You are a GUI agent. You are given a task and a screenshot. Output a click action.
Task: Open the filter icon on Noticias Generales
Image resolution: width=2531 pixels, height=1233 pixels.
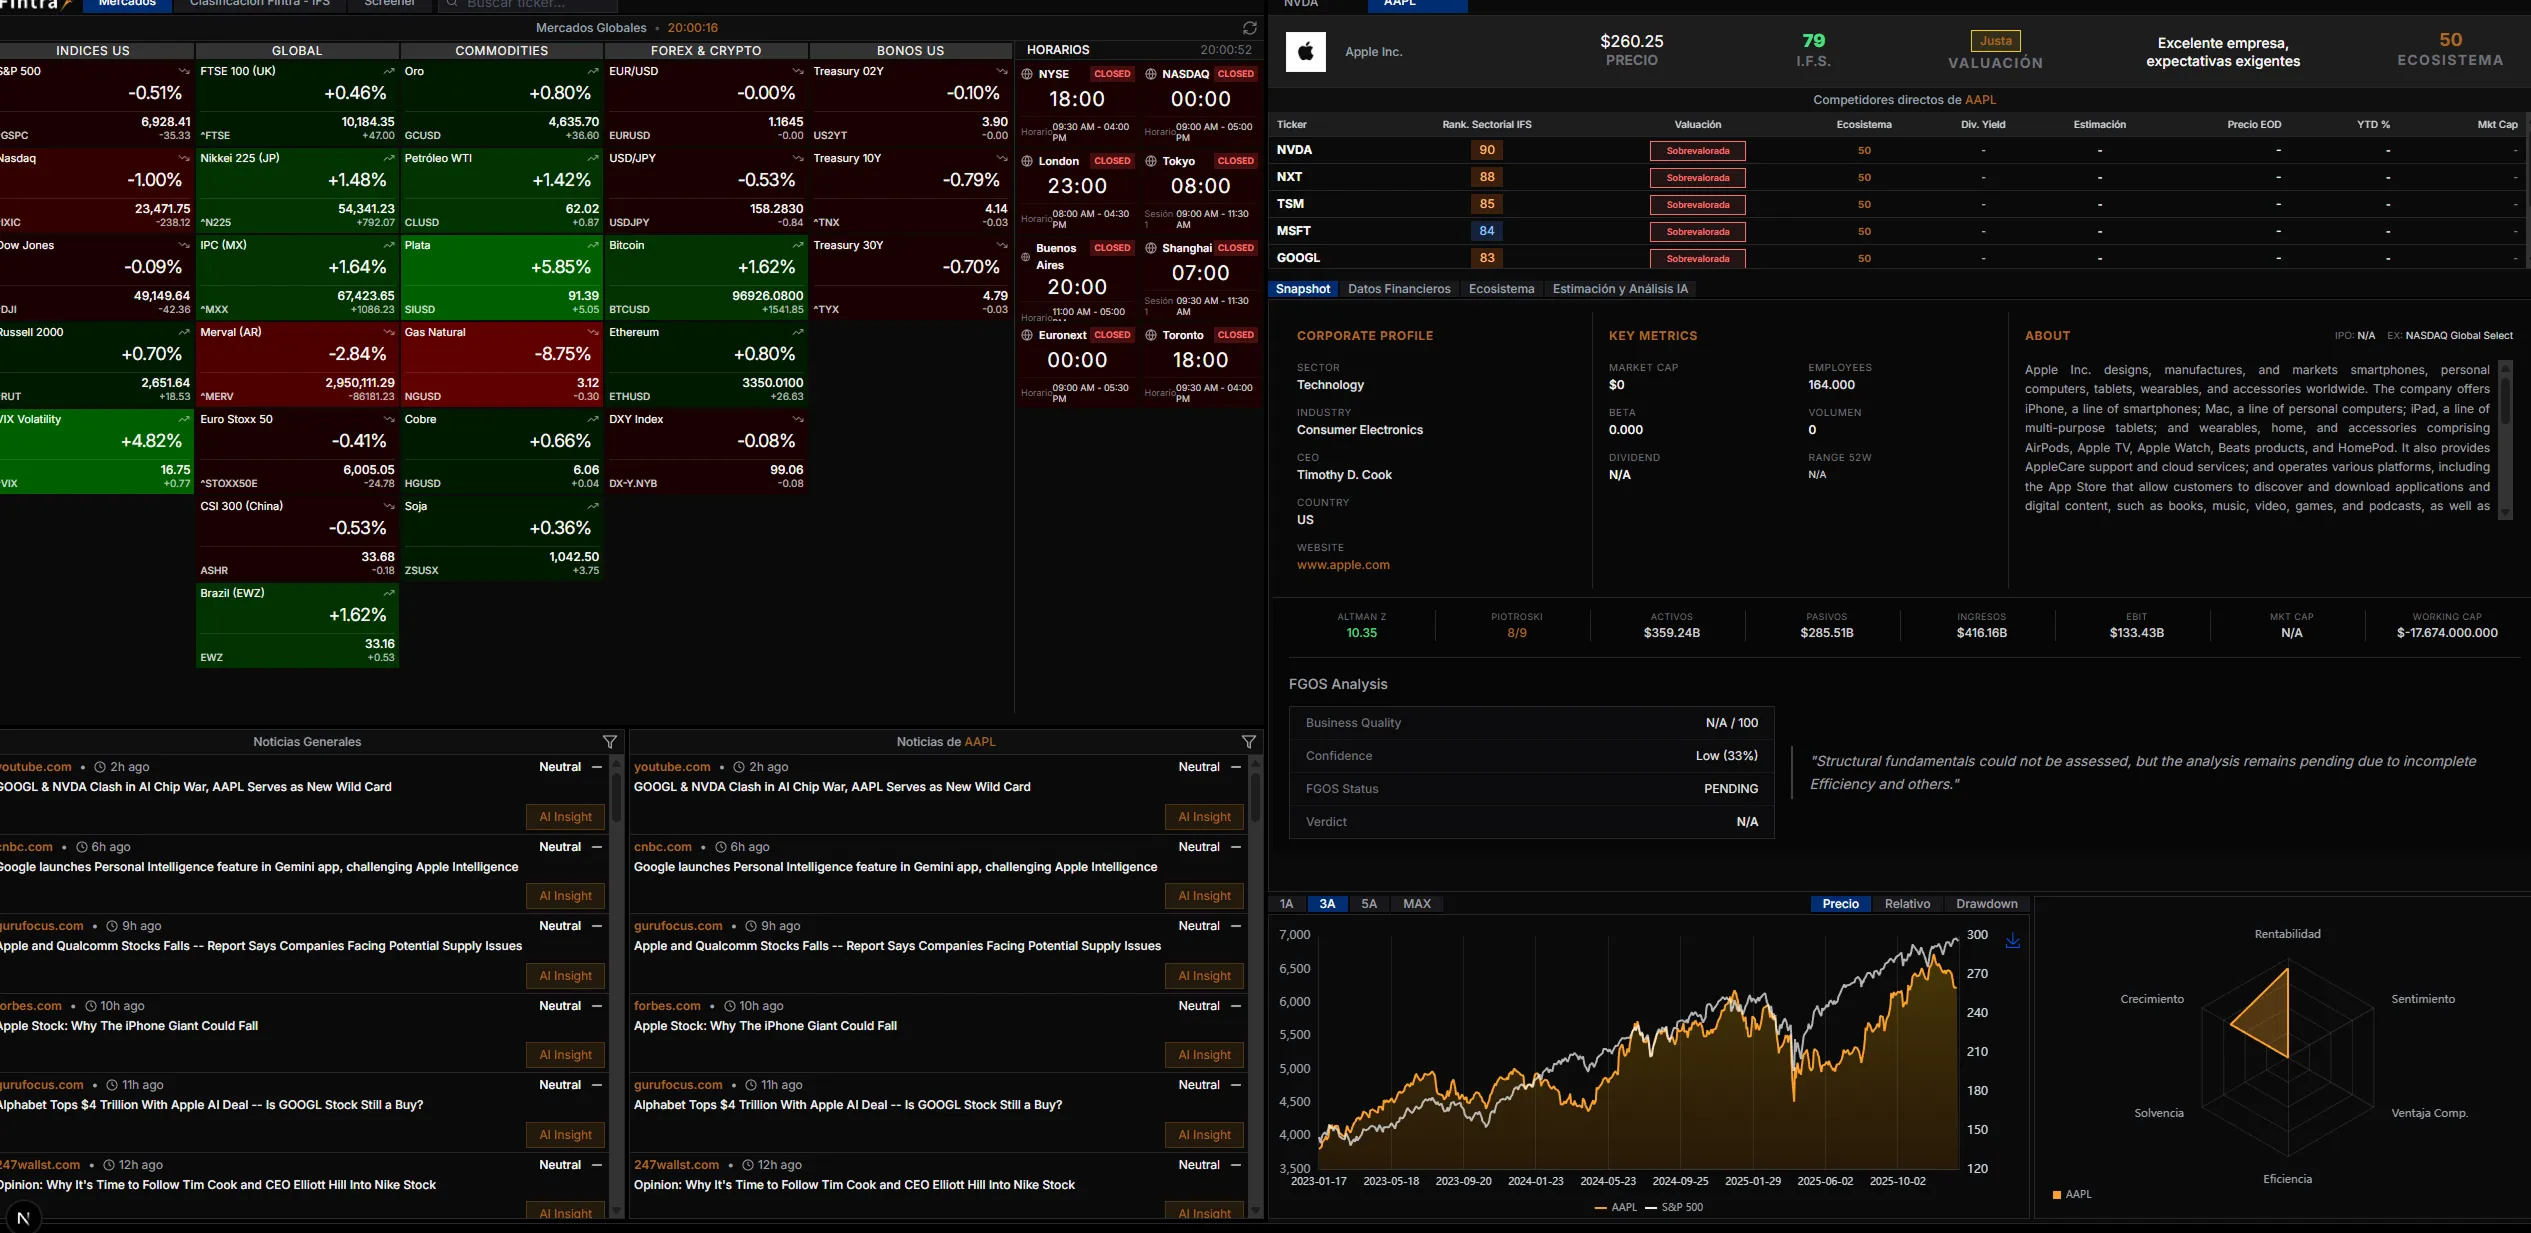(x=610, y=742)
